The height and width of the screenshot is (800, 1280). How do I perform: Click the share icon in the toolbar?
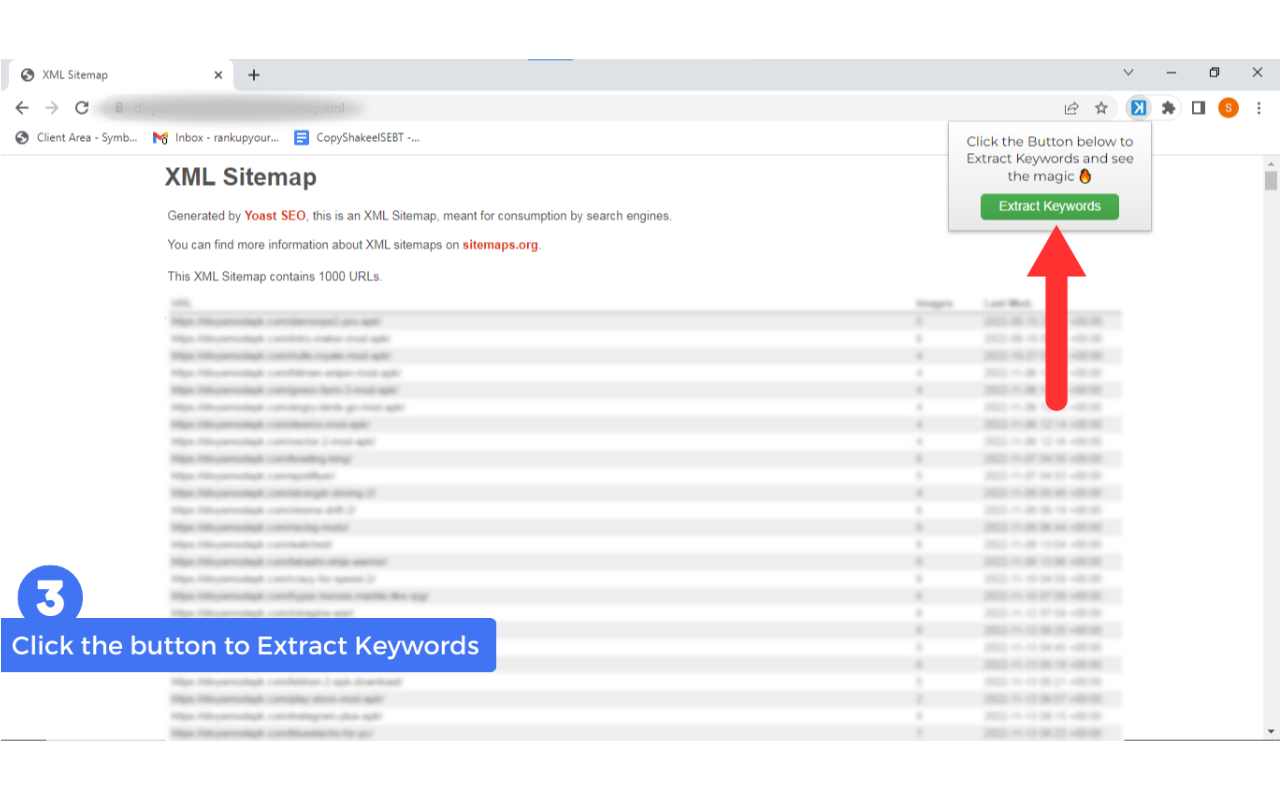(1071, 107)
